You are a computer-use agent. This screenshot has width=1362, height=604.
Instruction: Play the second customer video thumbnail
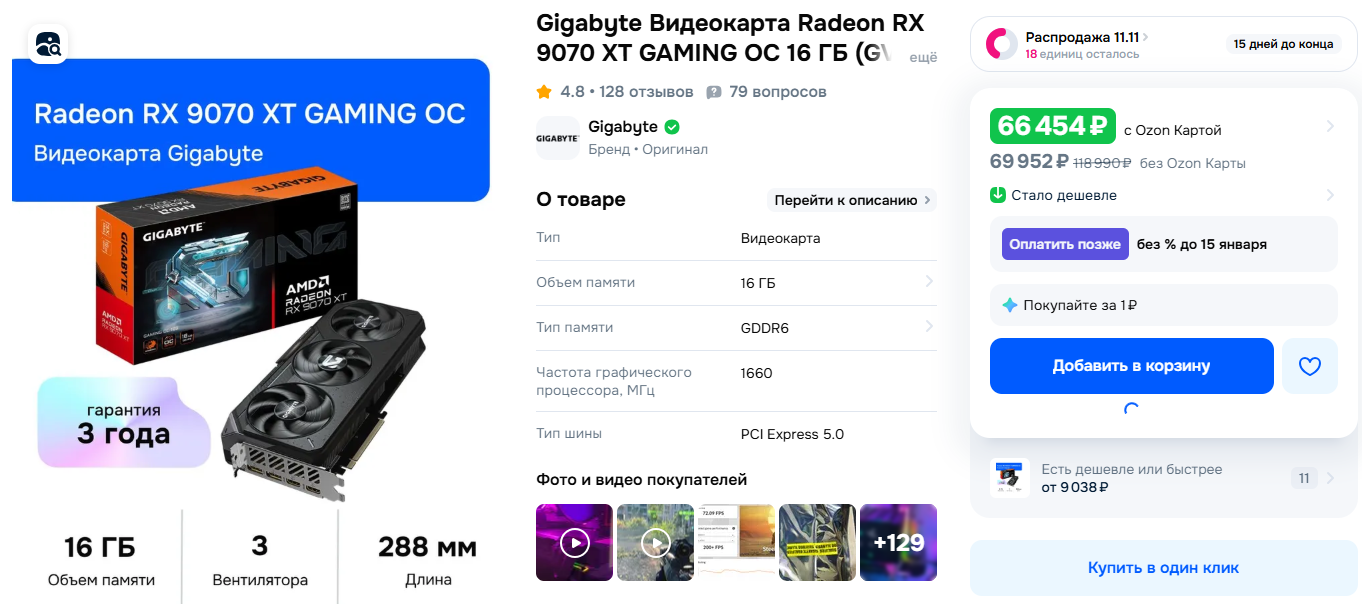point(656,542)
